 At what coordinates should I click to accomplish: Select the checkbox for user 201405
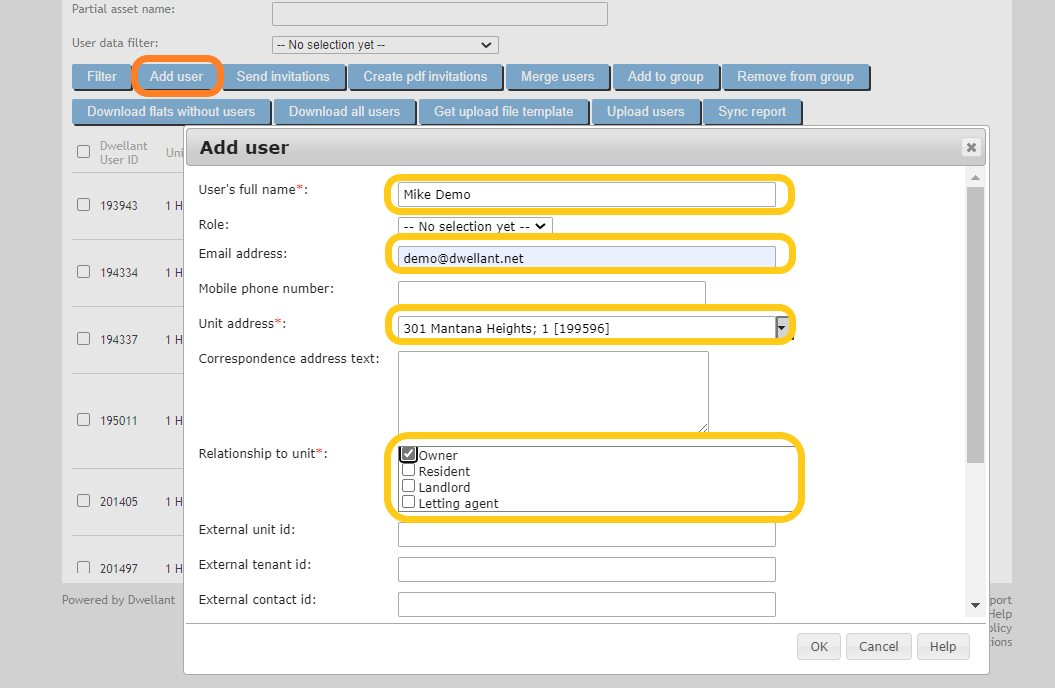click(x=83, y=502)
